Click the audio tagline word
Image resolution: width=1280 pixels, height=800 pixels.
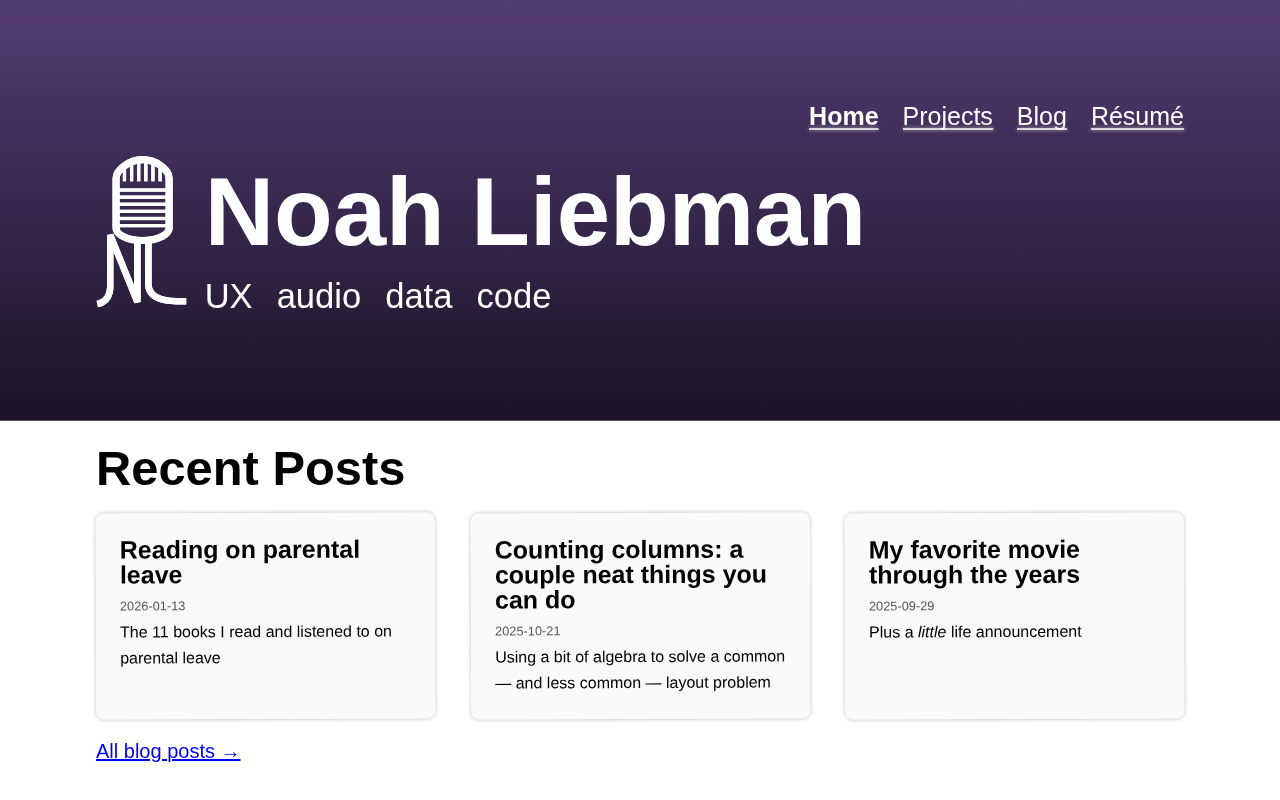[x=319, y=296]
